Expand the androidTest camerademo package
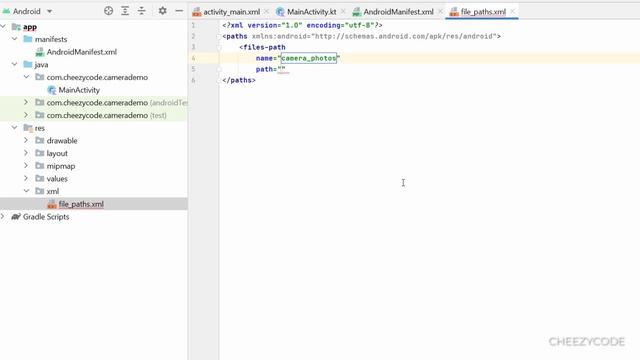This screenshot has width=640, height=360. point(27,102)
